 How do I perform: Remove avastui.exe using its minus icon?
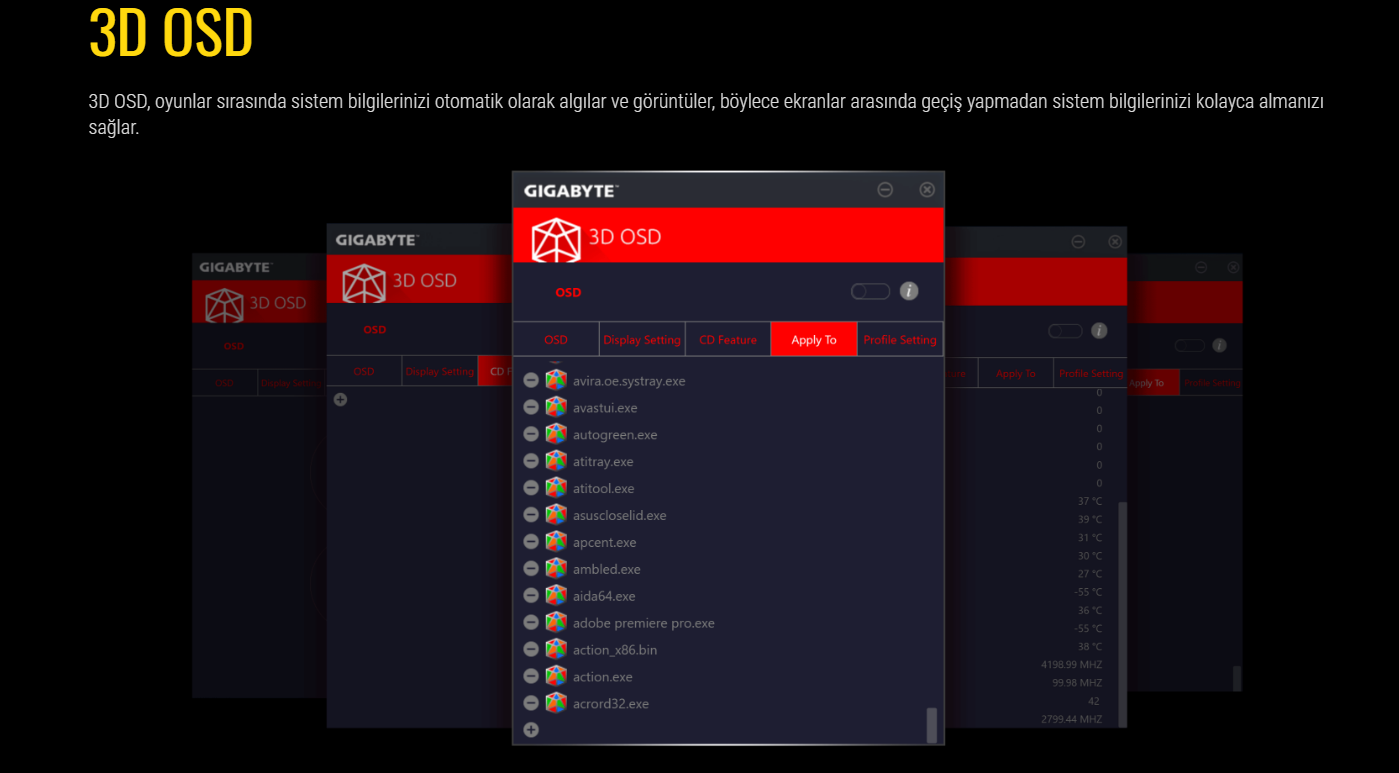[x=531, y=408]
